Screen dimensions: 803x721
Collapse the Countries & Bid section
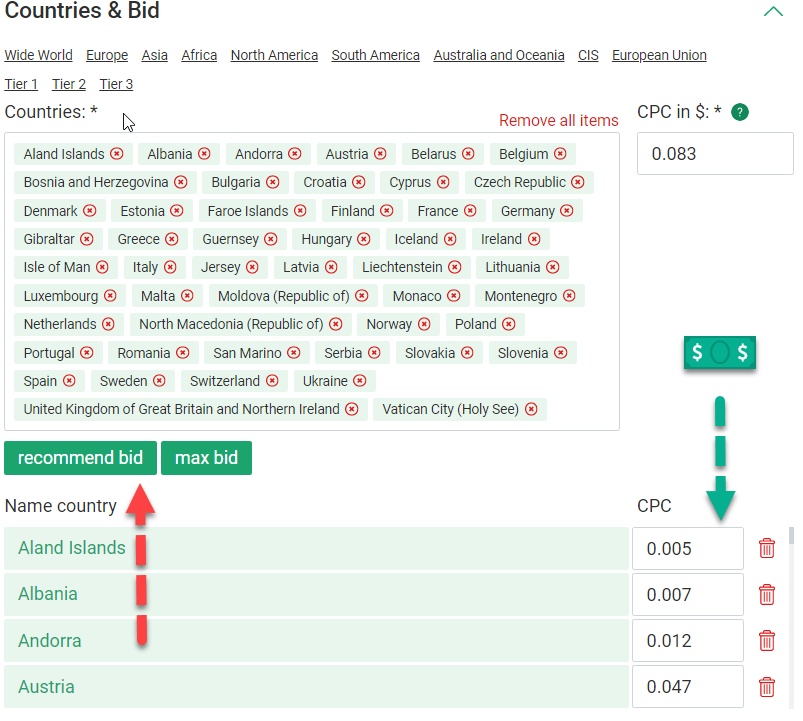[773, 12]
